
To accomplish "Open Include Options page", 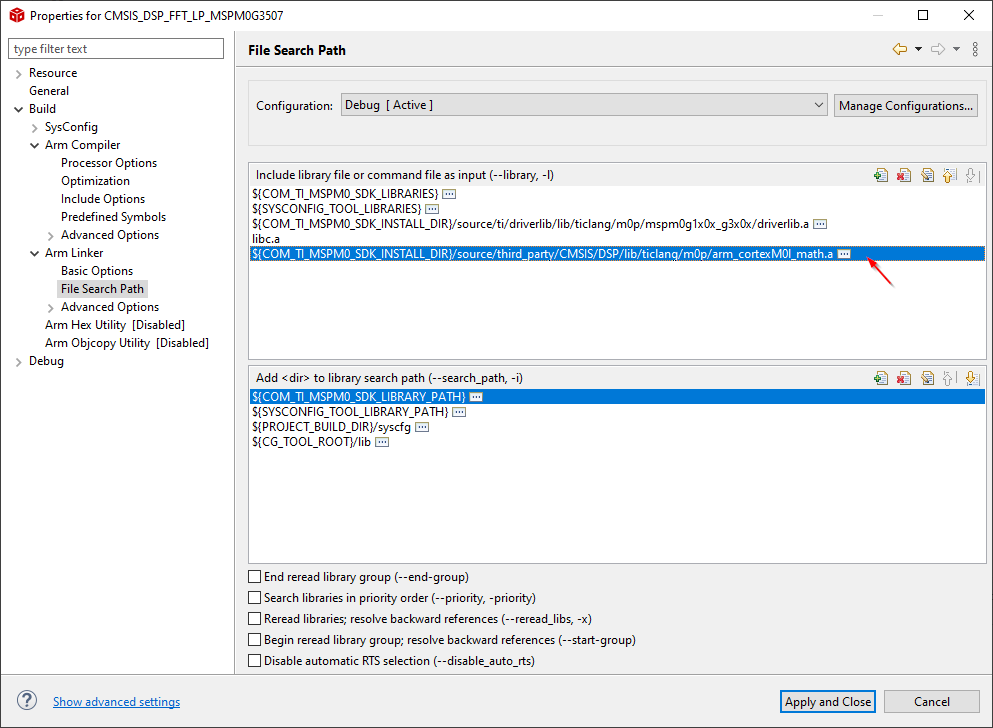I will pos(103,199).
